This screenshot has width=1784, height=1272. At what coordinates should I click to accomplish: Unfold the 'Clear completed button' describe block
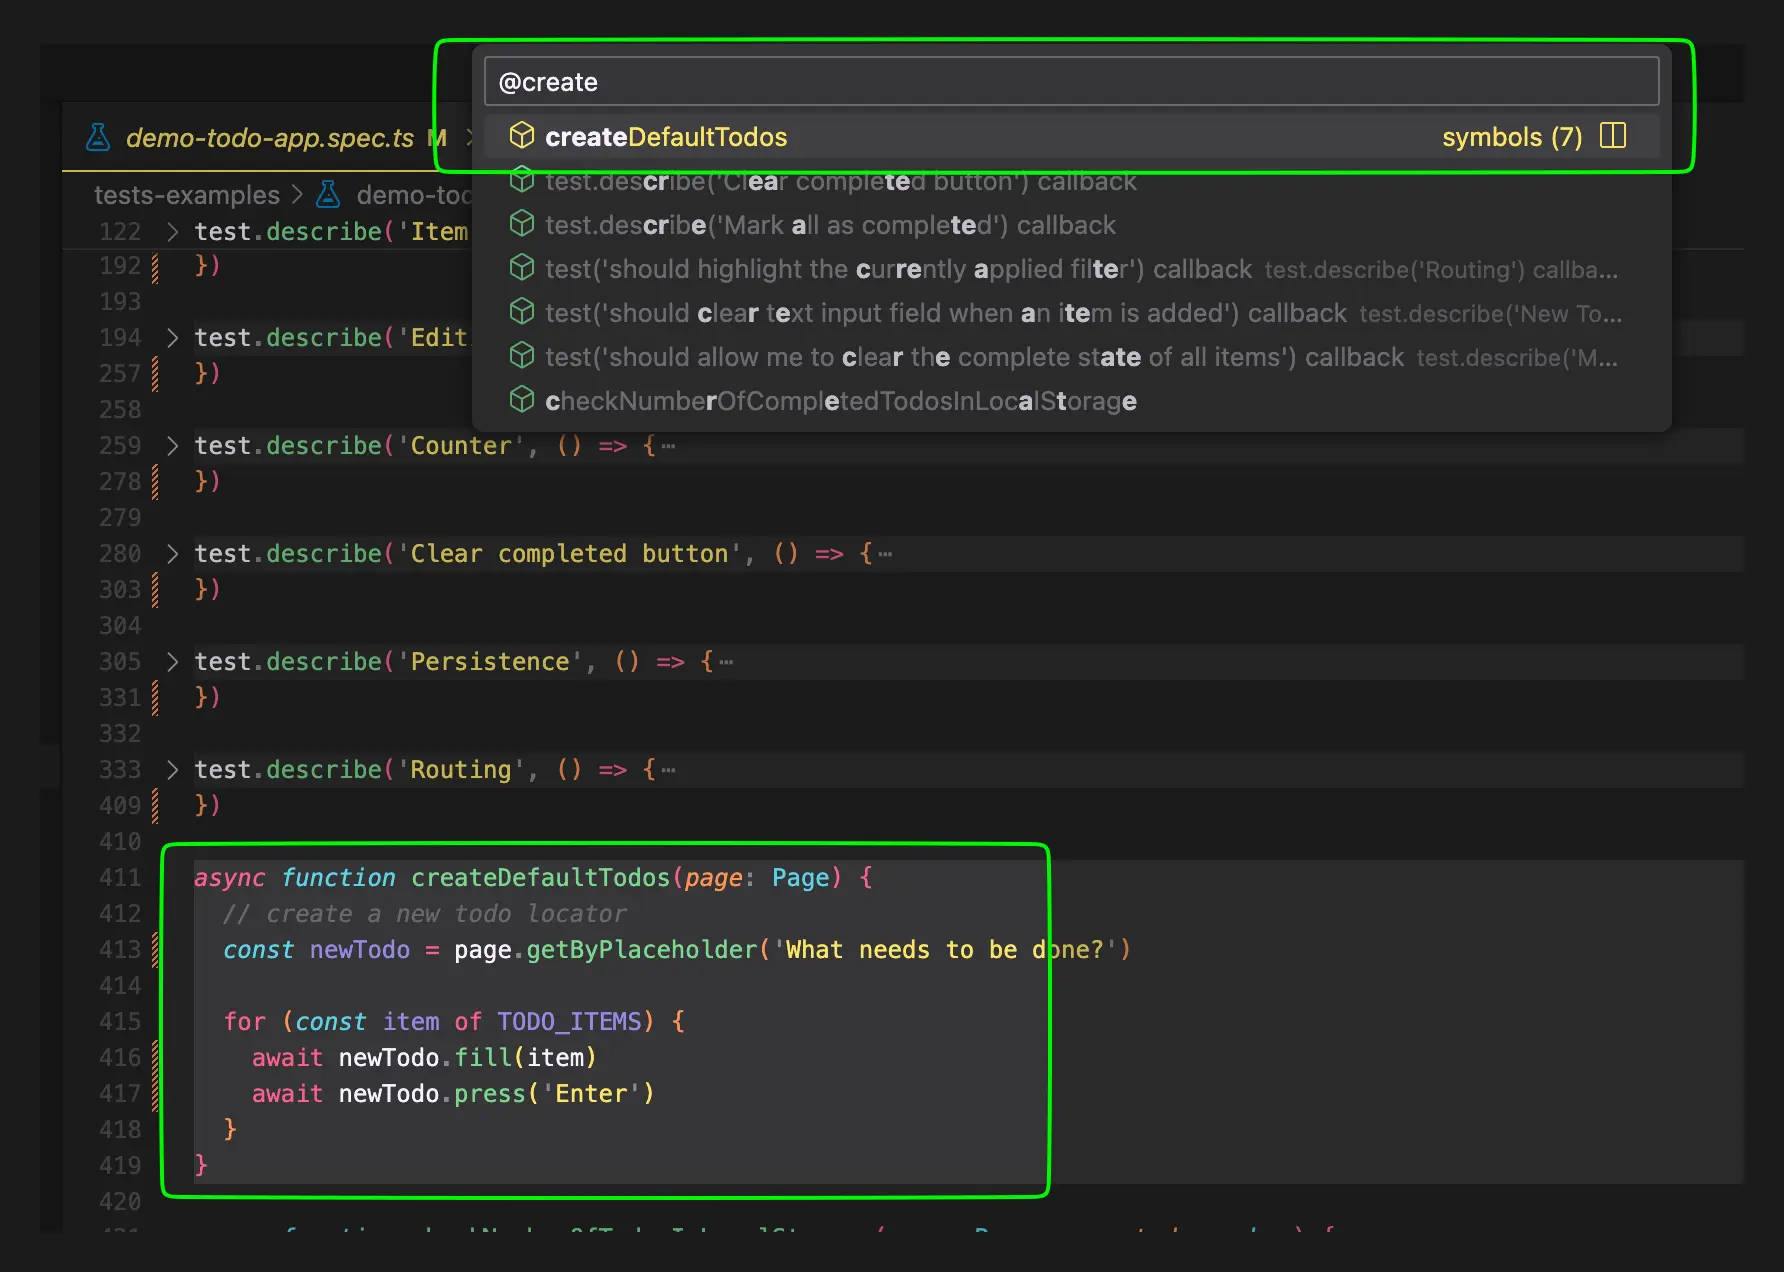pyautogui.click(x=173, y=554)
